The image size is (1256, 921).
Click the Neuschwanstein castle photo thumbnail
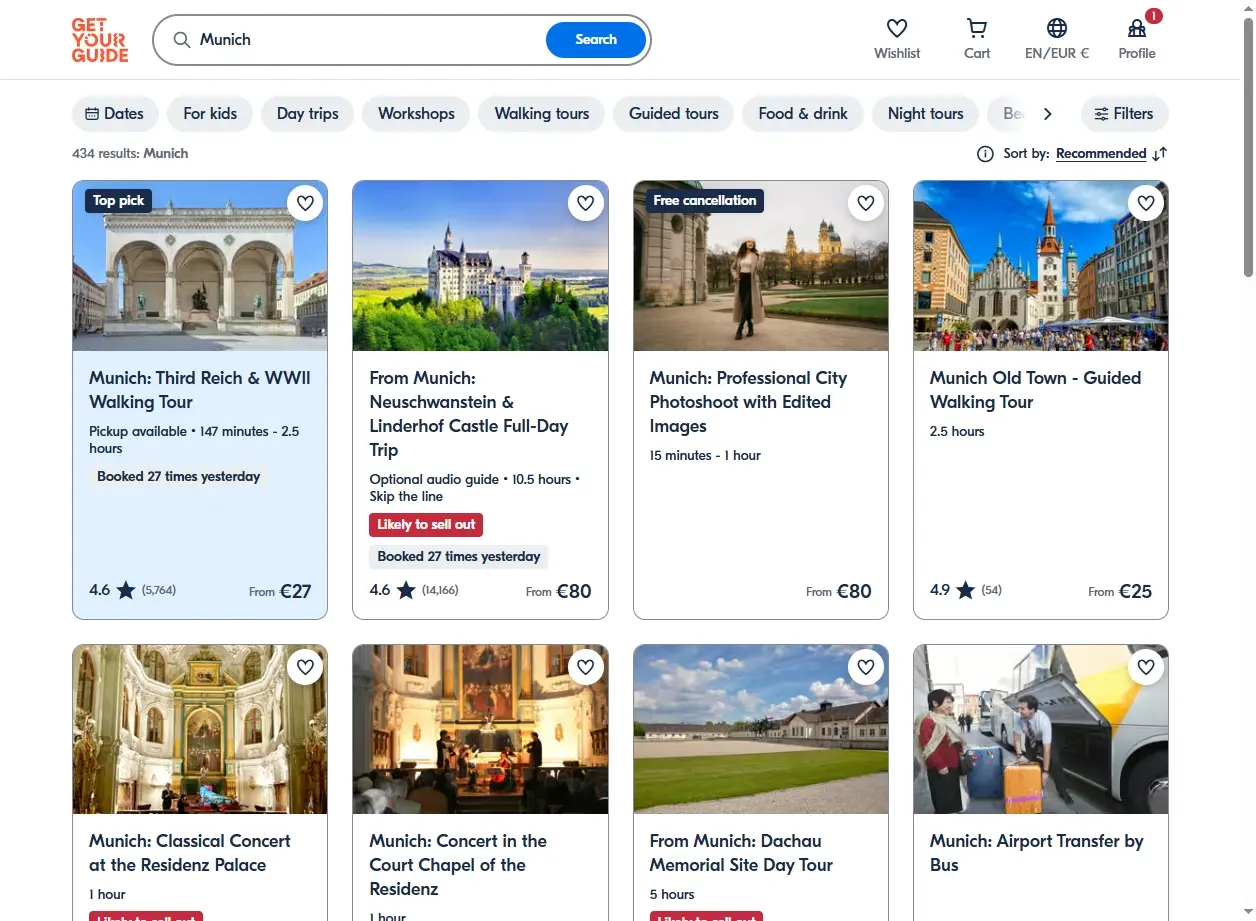click(x=480, y=266)
